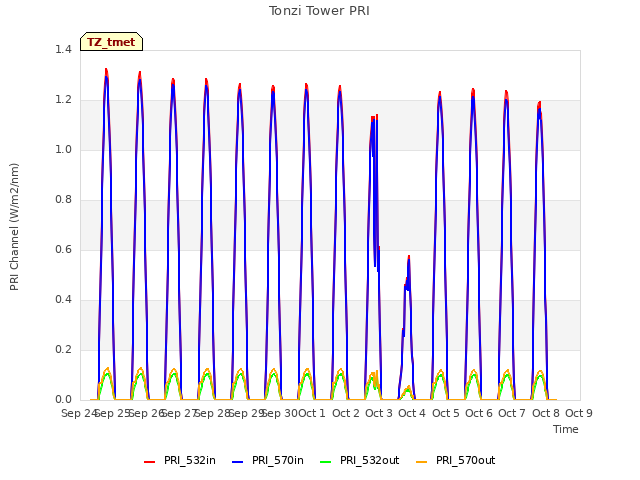Click the TZ_tmet label badge
The image size is (640, 480).
111,42
